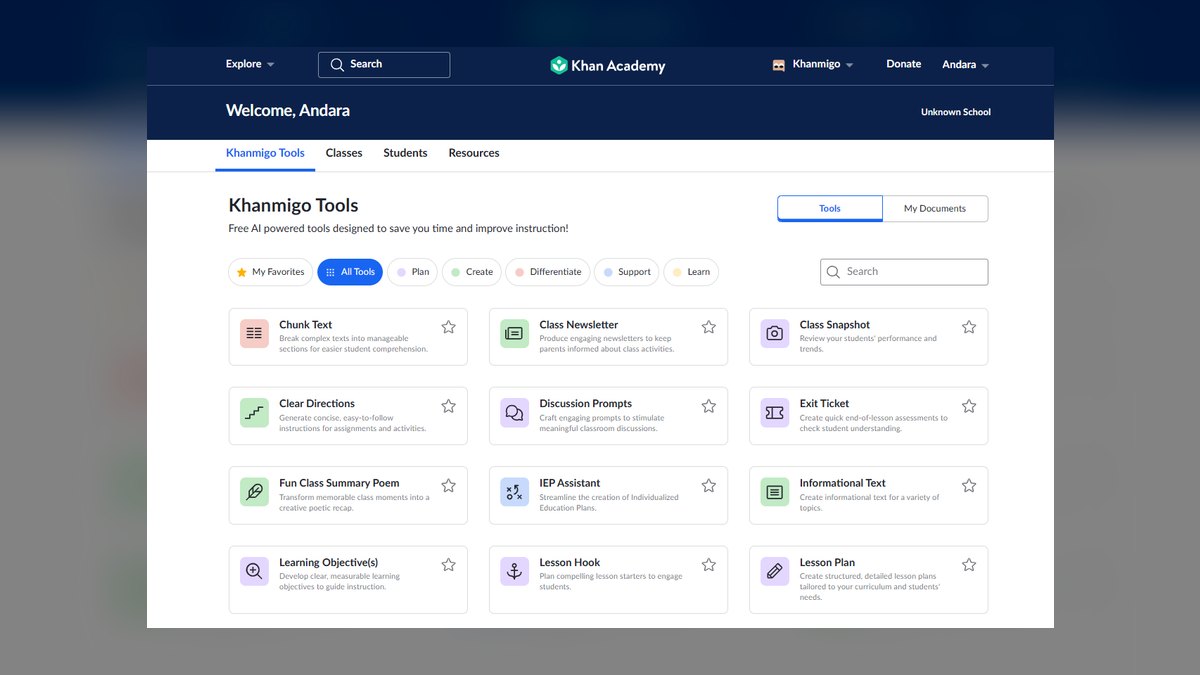Click the Clear Directions stairs icon
The image size is (1200, 675).
coord(254,412)
